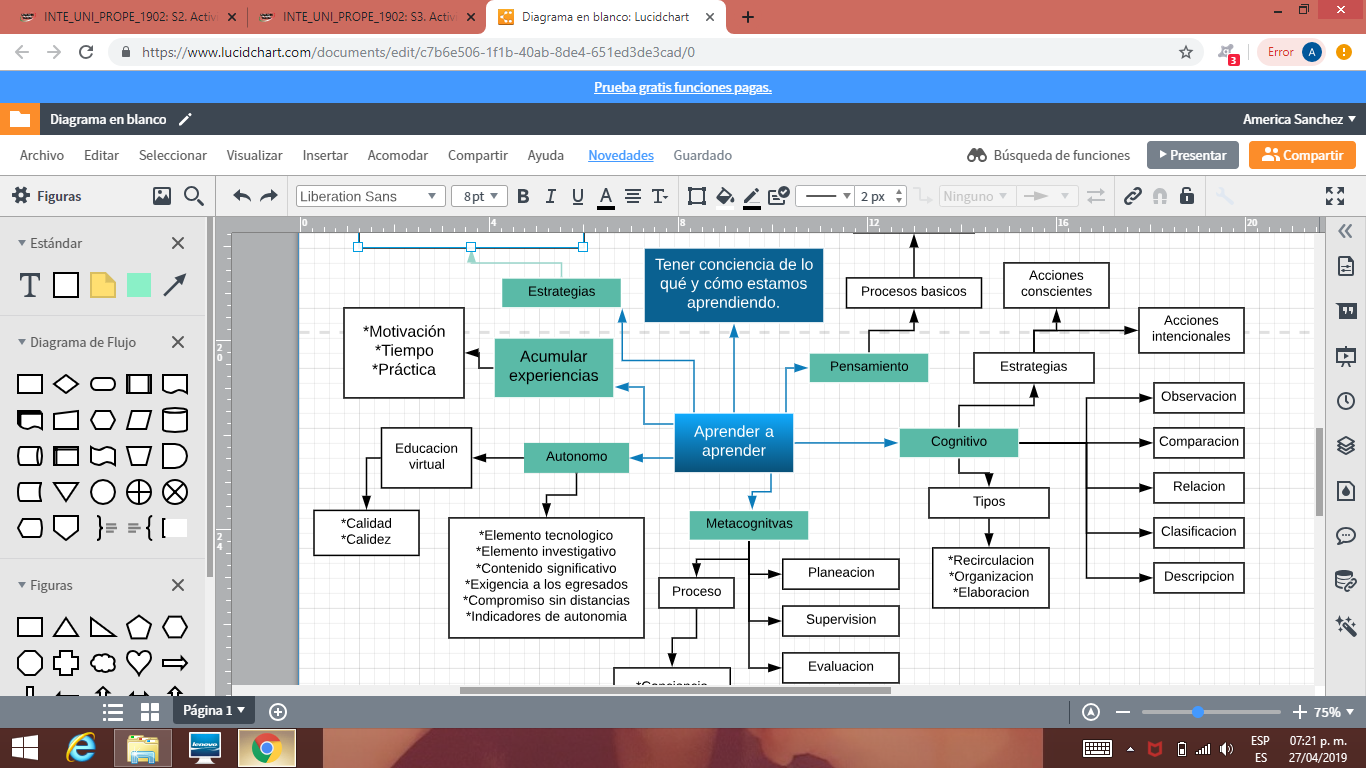This screenshot has width=1366, height=768.
Task: Toggle italic text formatting
Action: pos(550,196)
